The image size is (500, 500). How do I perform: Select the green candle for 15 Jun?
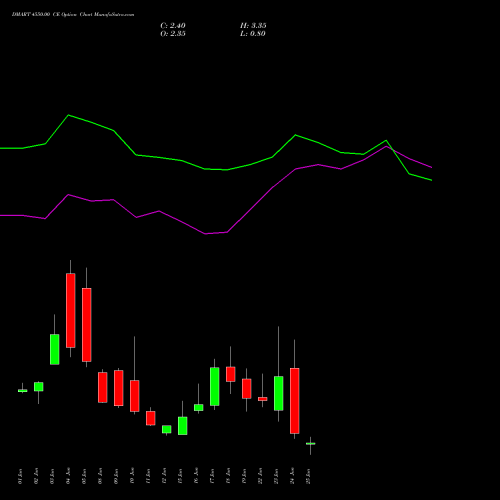(183, 426)
